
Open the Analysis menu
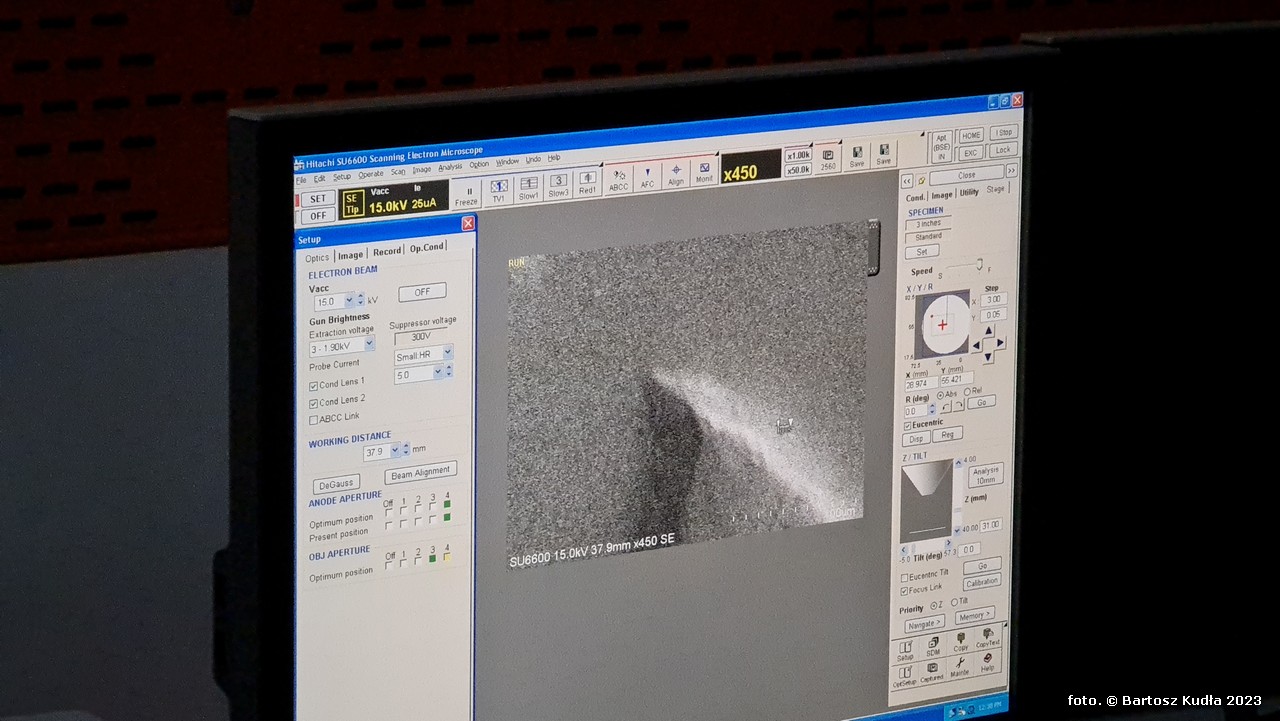pos(450,166)
